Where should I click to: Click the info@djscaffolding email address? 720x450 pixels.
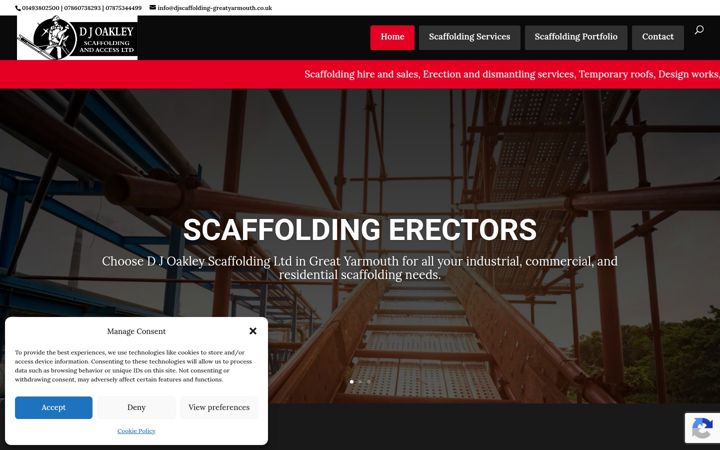215,8
